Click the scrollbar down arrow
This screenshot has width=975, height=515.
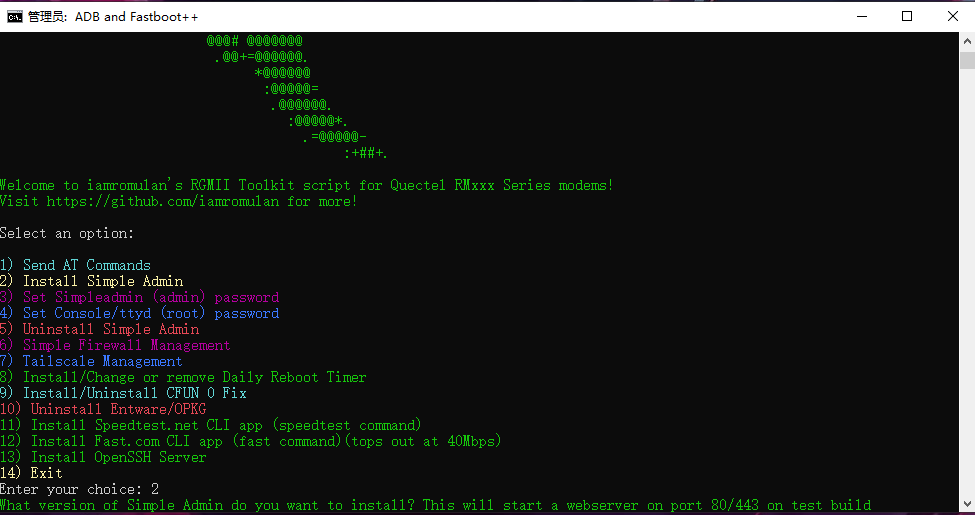pyautogui.click(x=967, y=503)
